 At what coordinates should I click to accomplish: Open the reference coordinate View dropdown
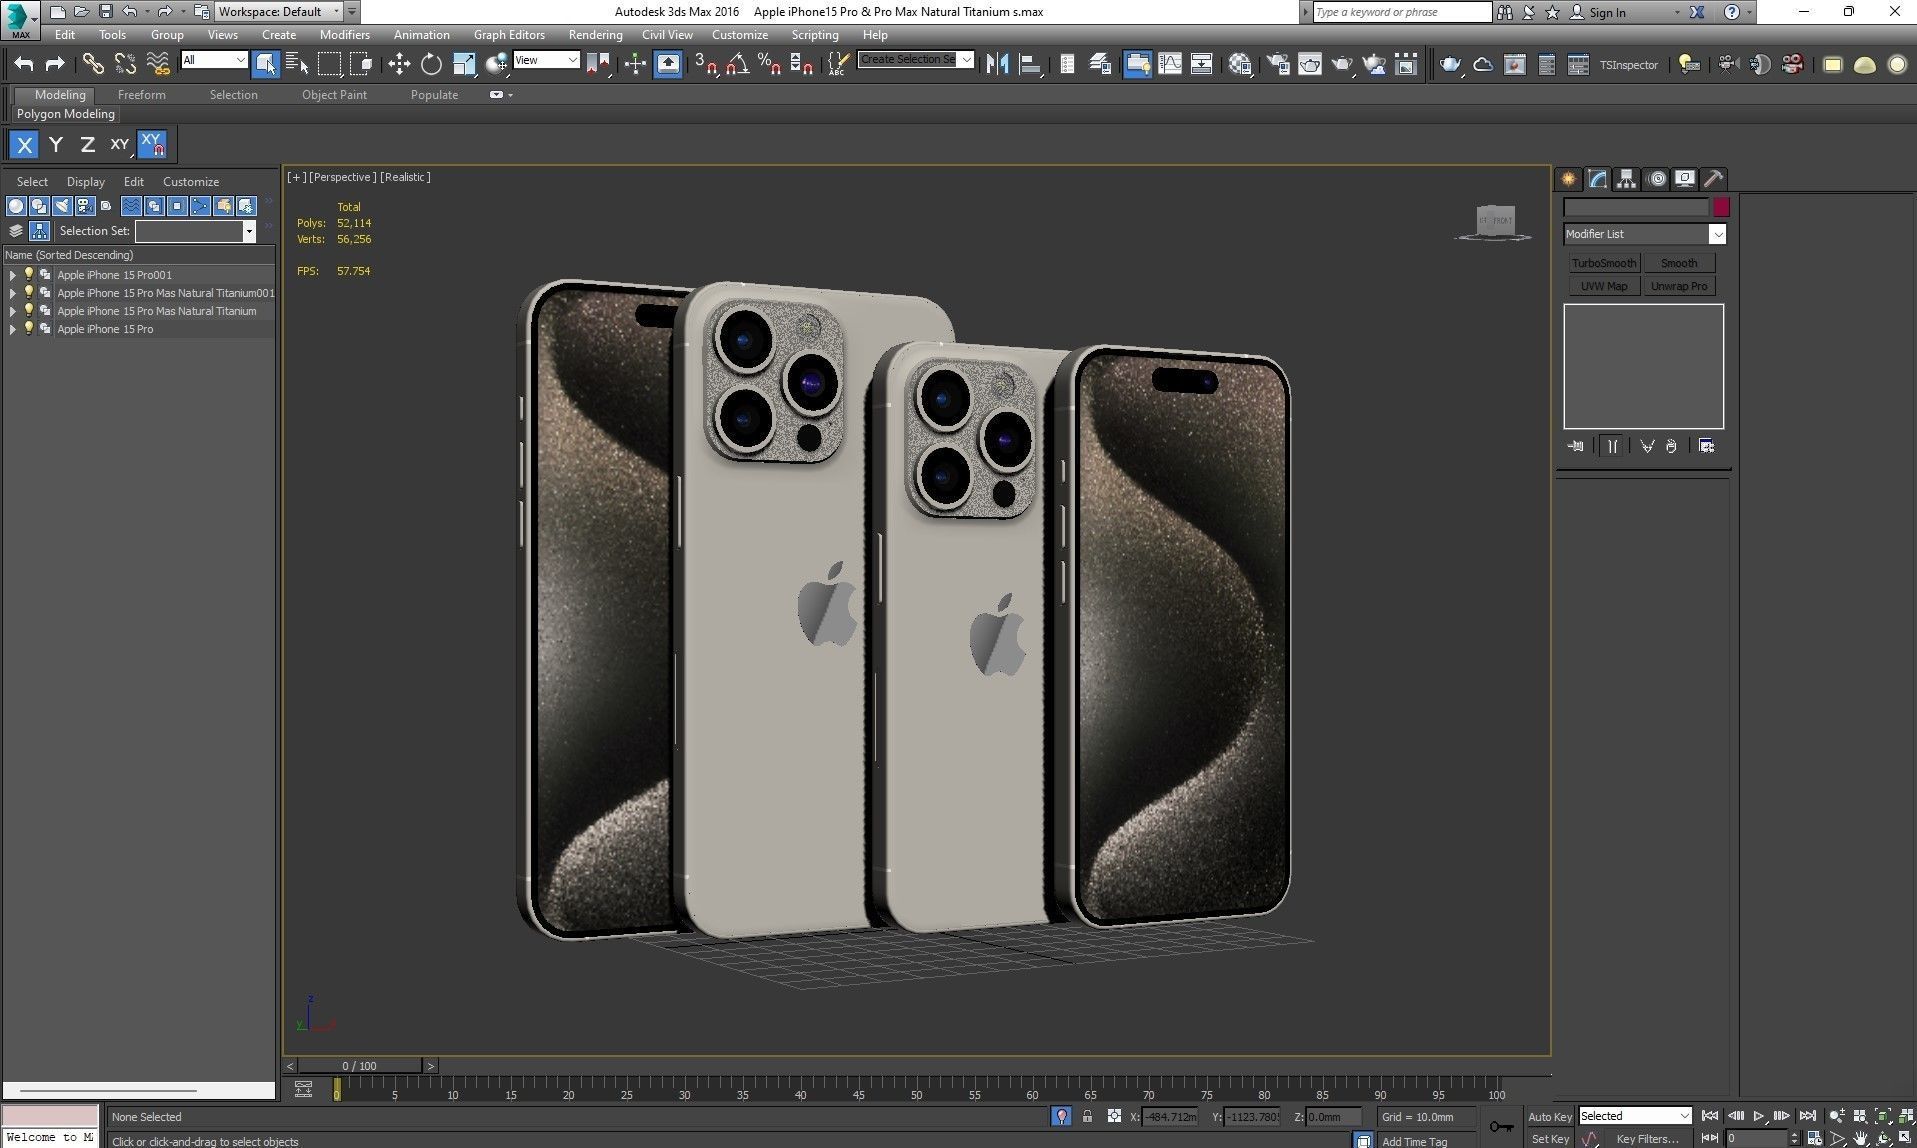coord(546,60)
